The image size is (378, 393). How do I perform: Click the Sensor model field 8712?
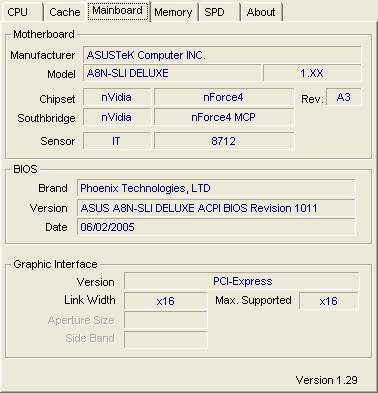click(224, 141)
